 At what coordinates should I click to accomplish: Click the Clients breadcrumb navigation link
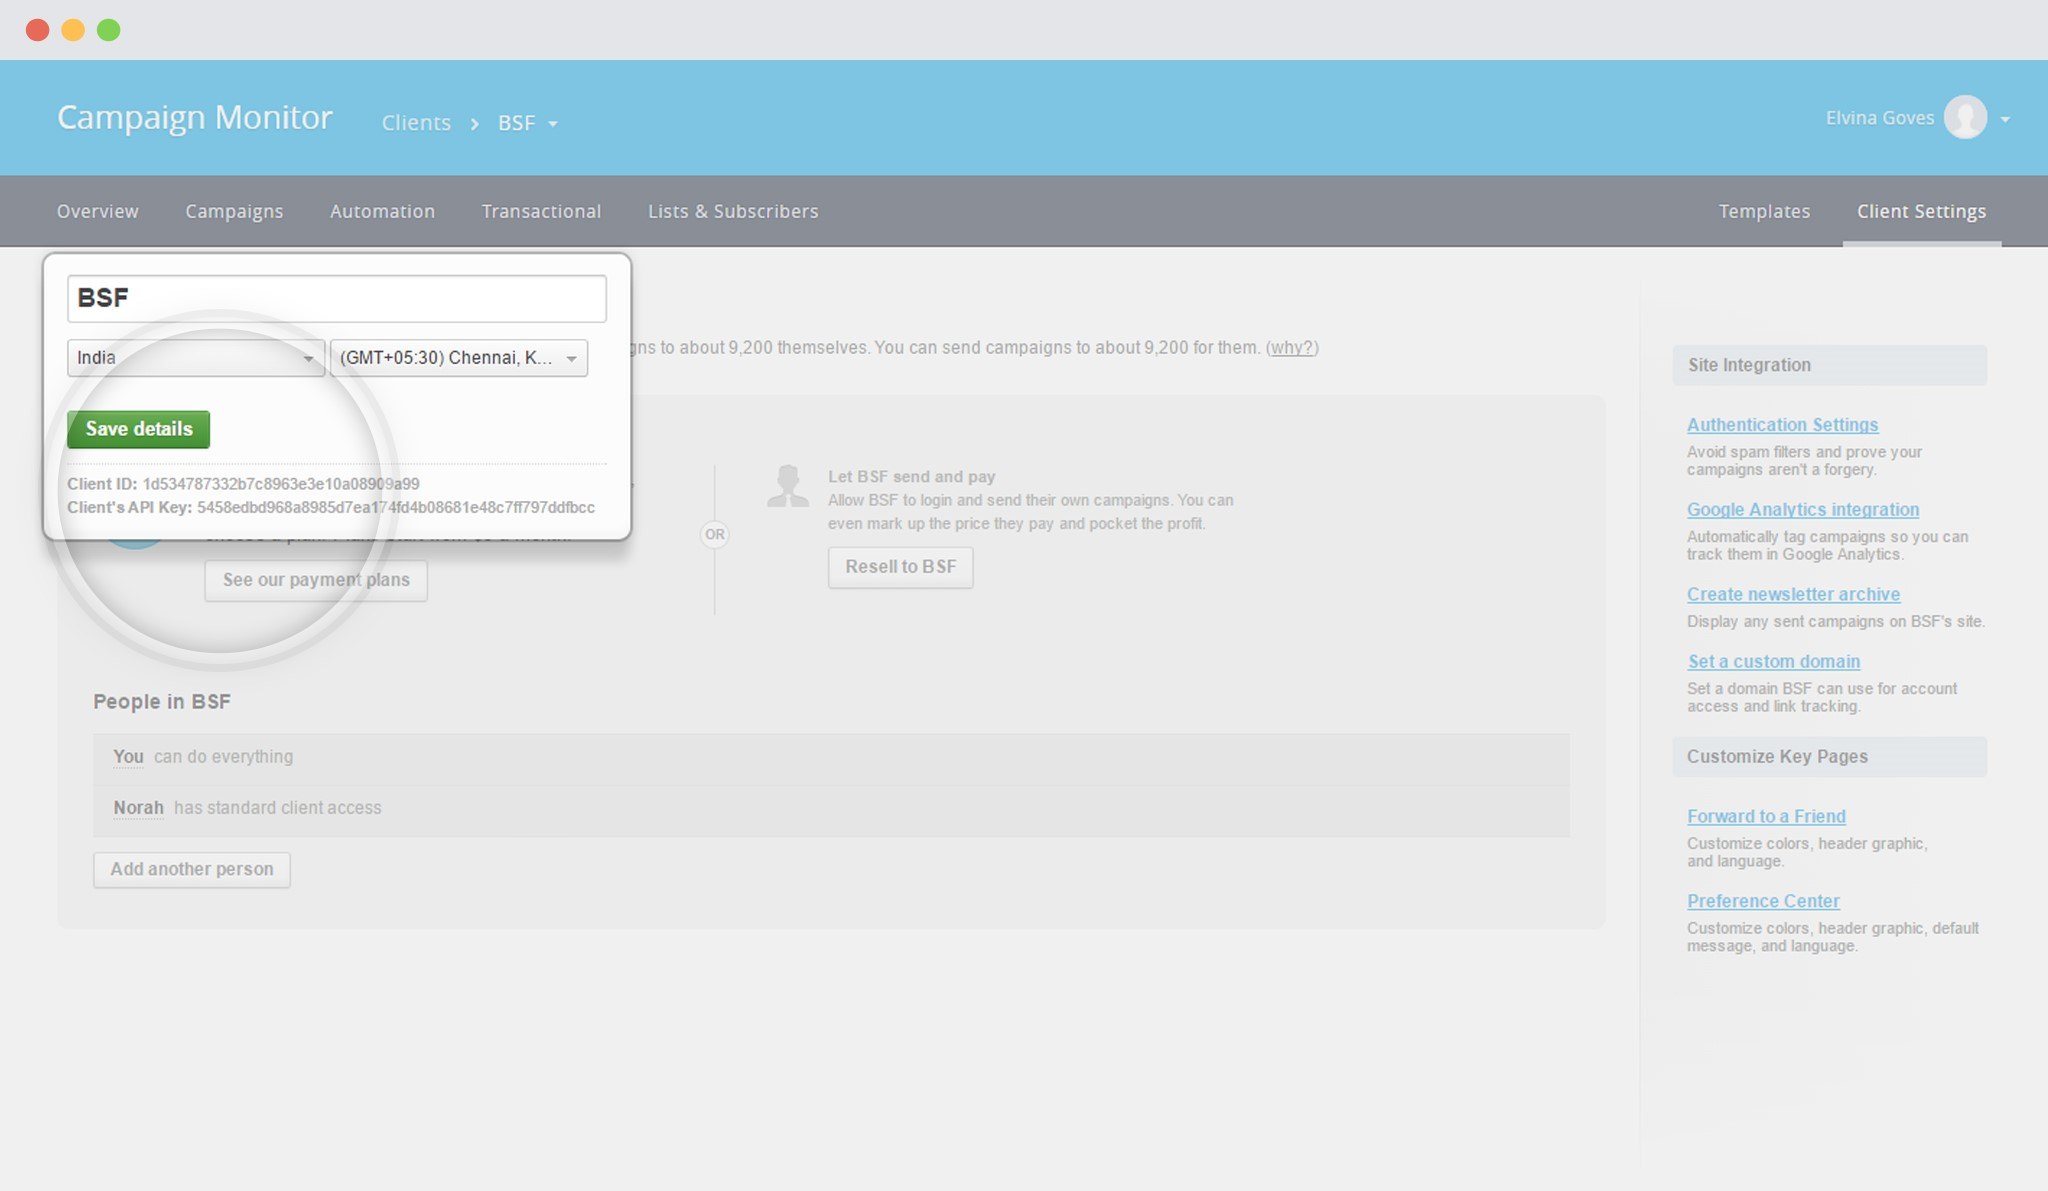(x=417, y=122)
